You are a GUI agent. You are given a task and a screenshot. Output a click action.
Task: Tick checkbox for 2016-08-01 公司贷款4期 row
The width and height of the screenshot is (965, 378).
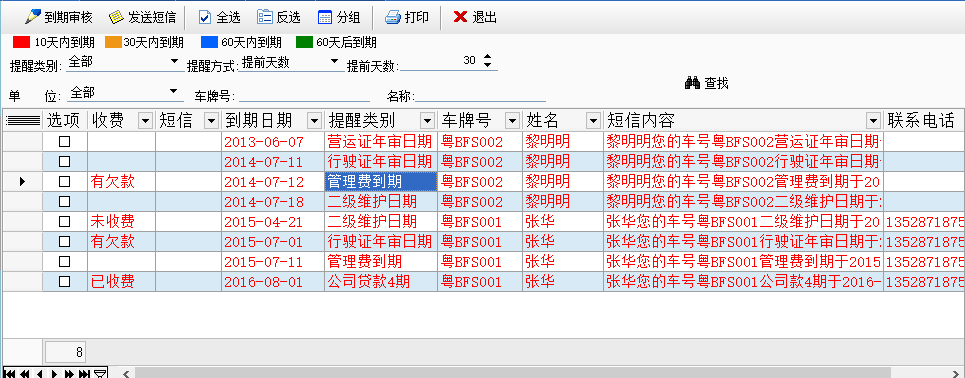pyautogui.click(x=65, y=281)
